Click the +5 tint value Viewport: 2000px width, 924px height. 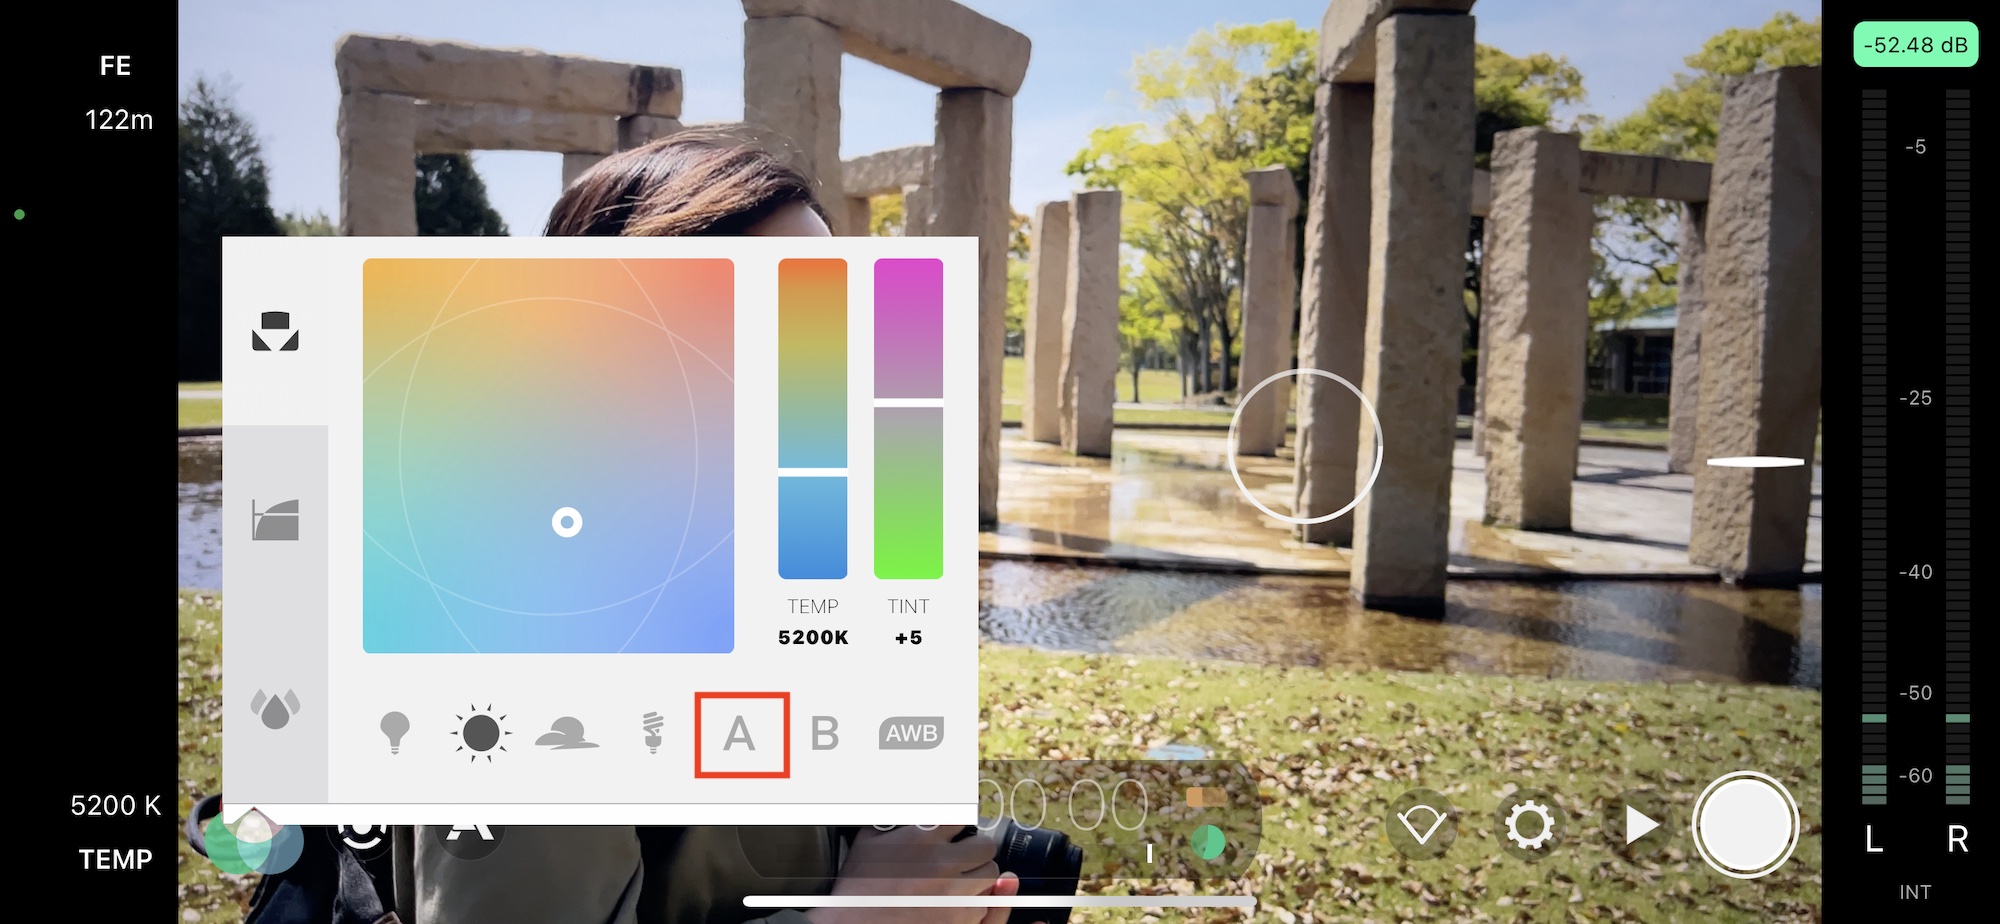point(908,637)
